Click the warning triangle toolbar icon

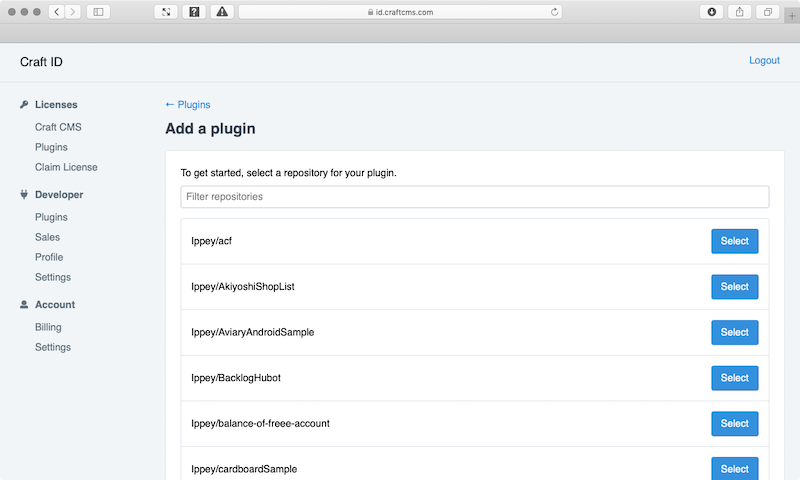coord(222,12)
